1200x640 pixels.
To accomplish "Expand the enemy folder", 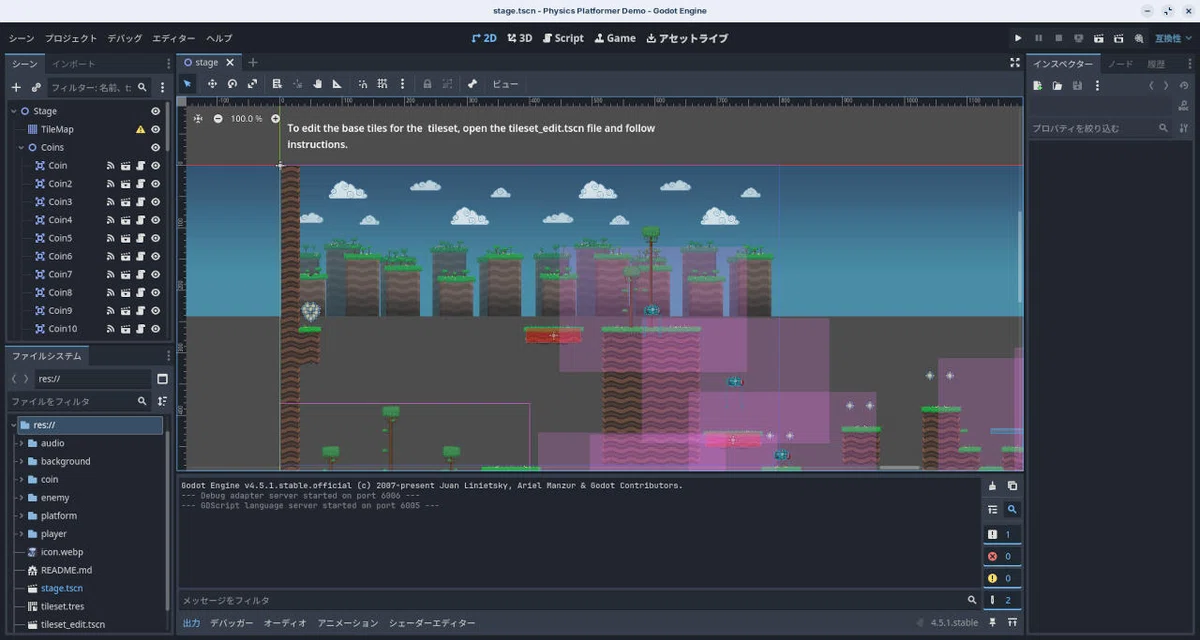I will click(21, 497).
